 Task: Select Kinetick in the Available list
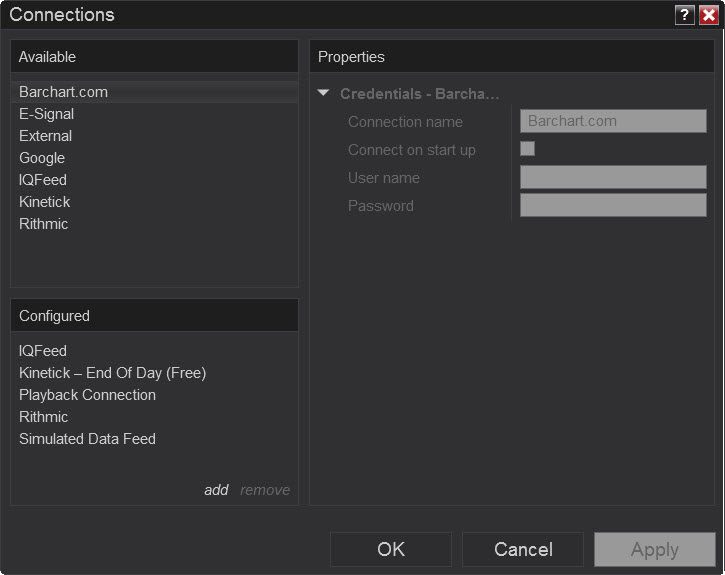(x=44, y=202)
